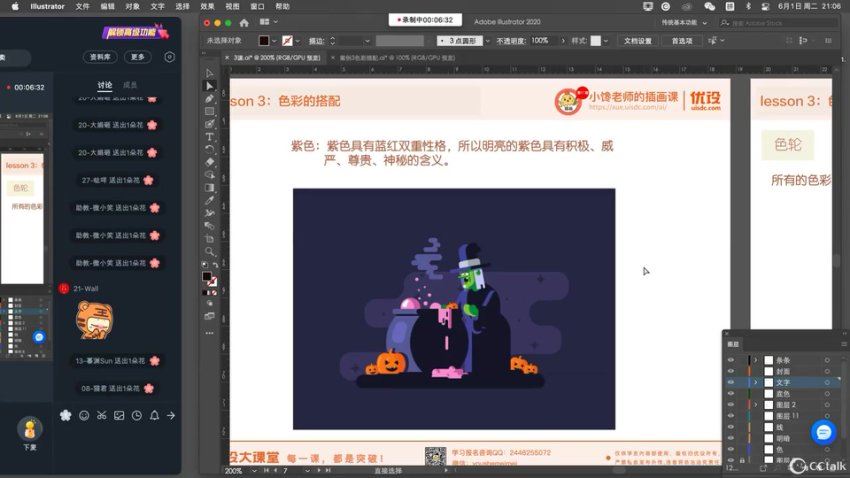Image resolution: width=850 pixels, height=478 pixels.
Task: Open the 窗口 menu
Action: point(257,7)
